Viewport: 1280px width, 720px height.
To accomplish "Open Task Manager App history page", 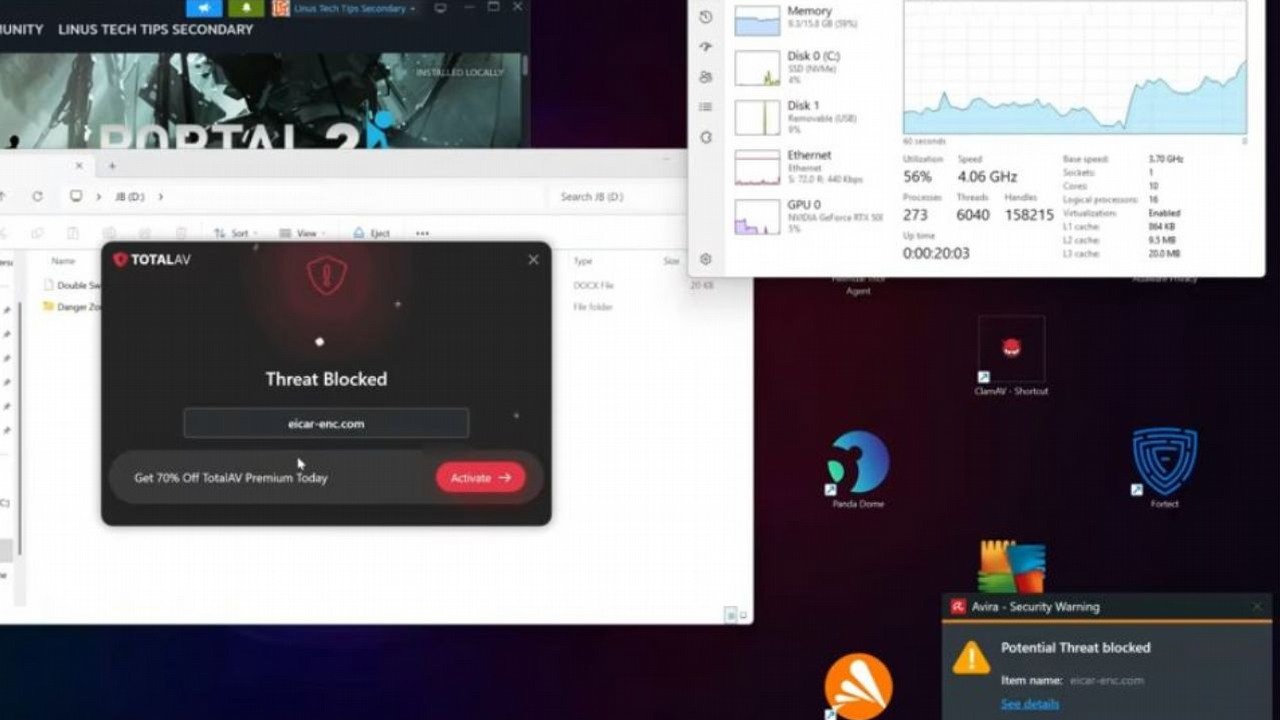I will (706, 17).
